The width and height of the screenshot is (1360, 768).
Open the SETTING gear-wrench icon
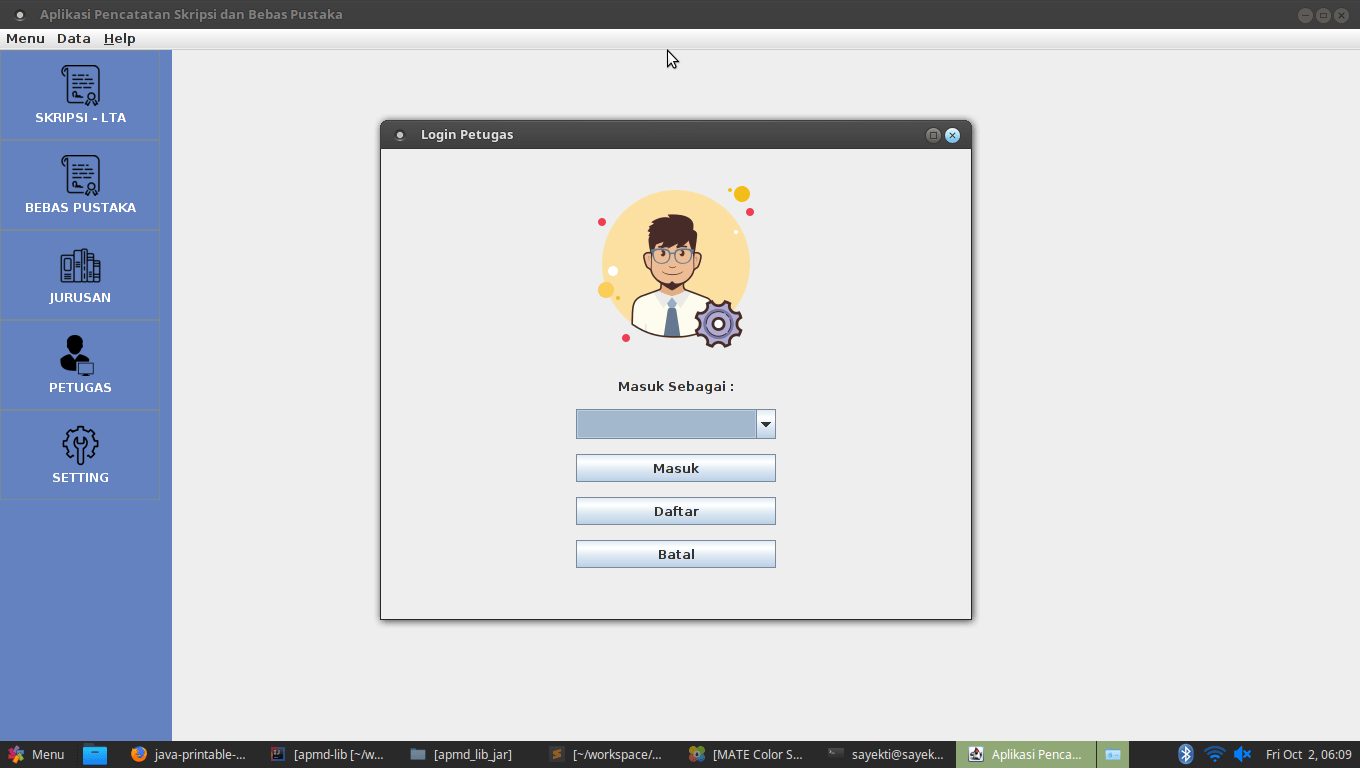(80, 446)
